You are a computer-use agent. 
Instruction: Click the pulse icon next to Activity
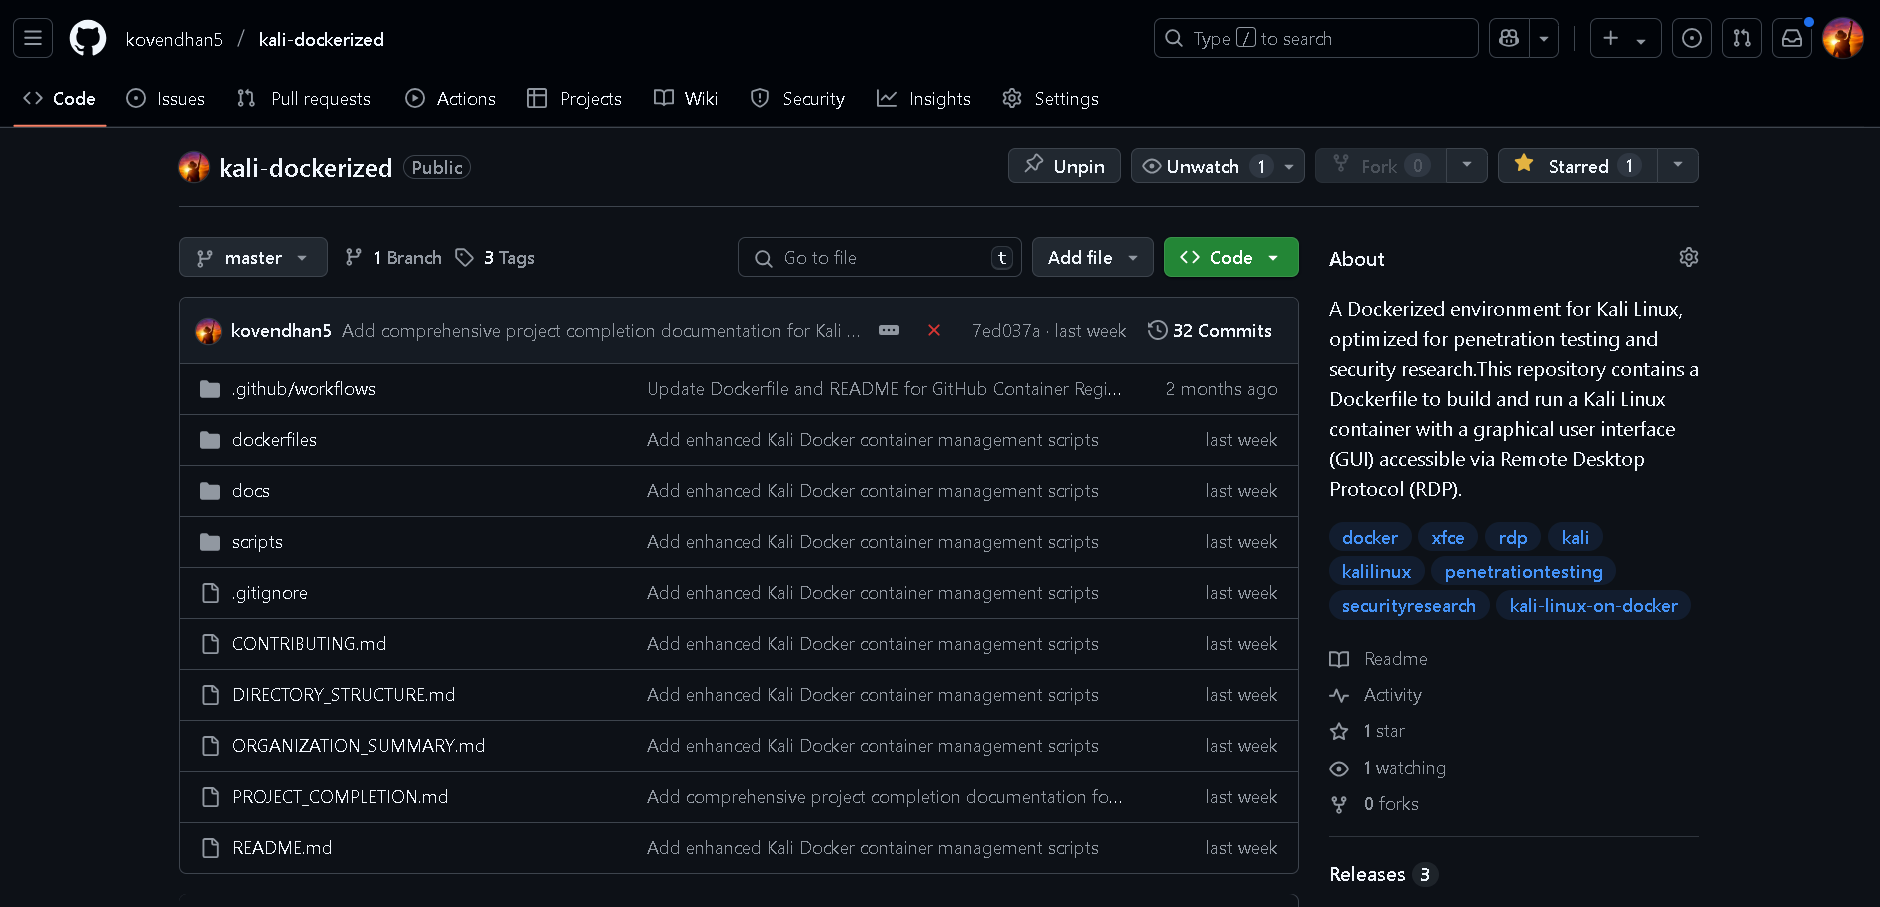[x=1339, y=695]
